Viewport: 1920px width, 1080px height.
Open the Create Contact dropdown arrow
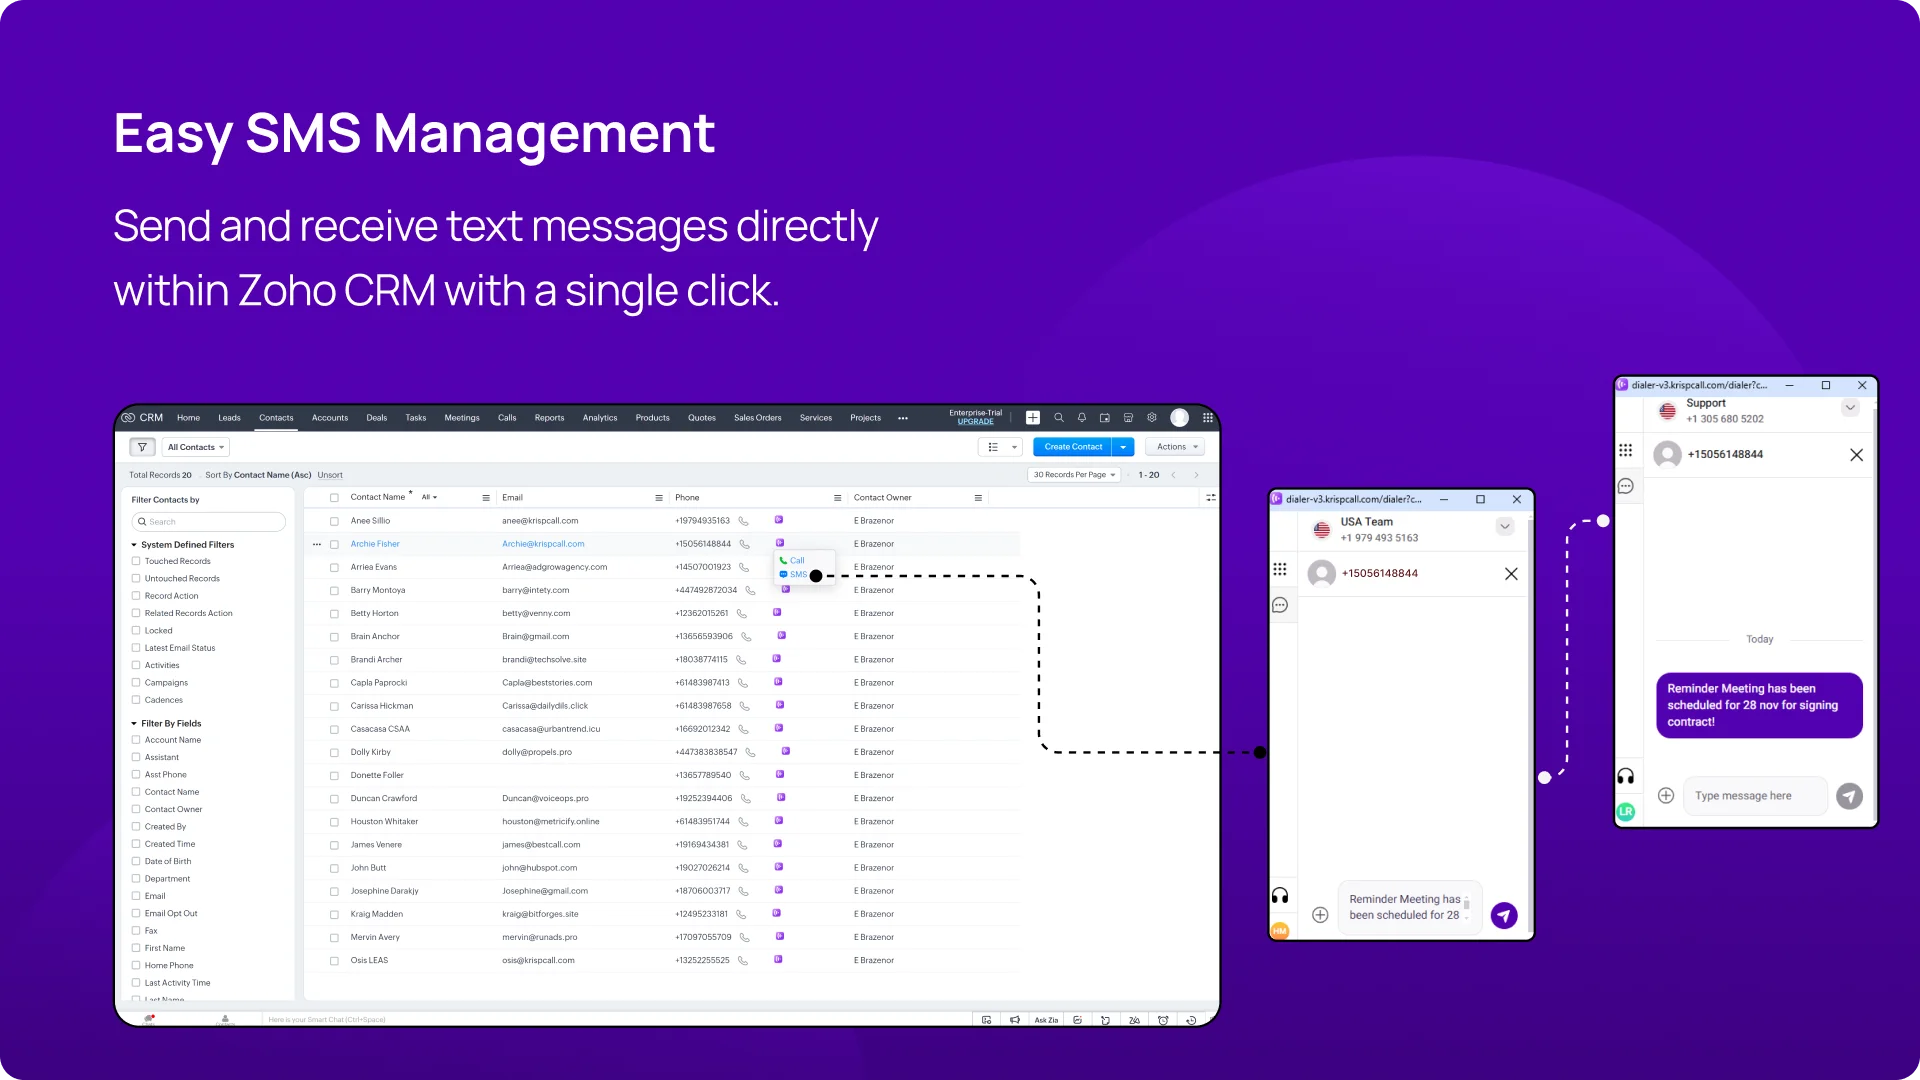tap(1123, 447)
